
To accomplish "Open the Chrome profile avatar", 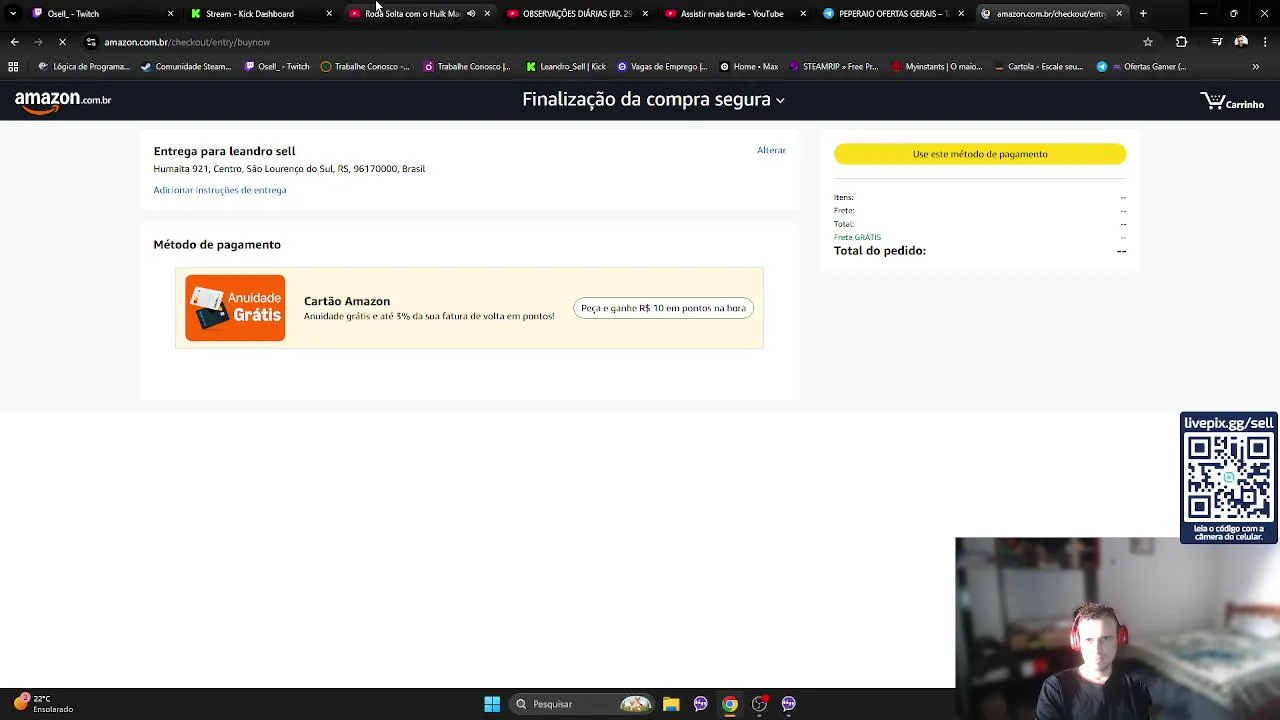I will (x=1241, y=42).
